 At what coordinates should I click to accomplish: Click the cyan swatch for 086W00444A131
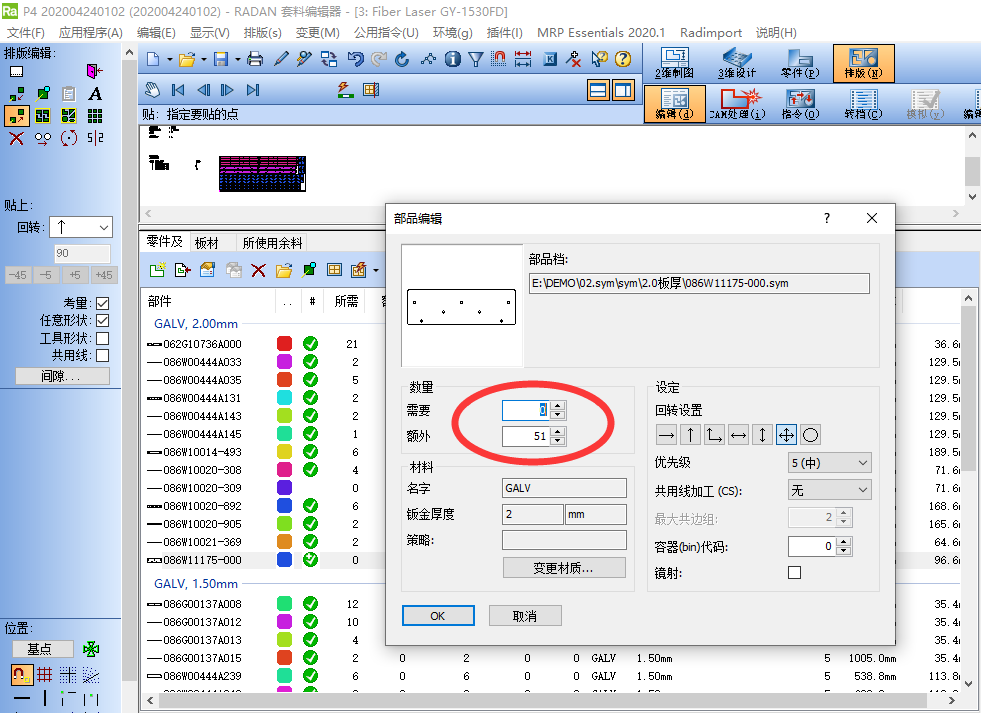click(285, 398)
